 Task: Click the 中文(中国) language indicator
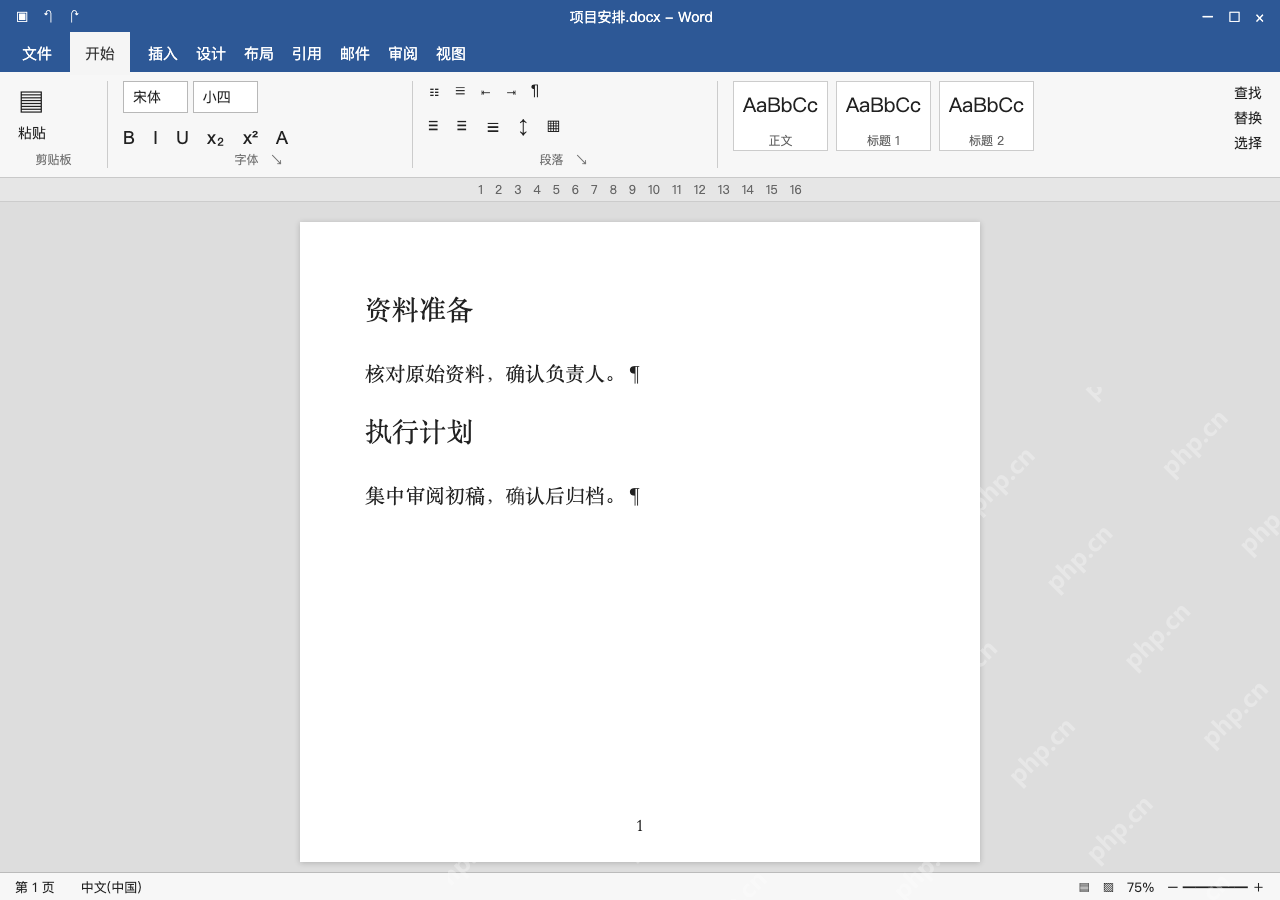pyautogui.click(x=111, y=887)
